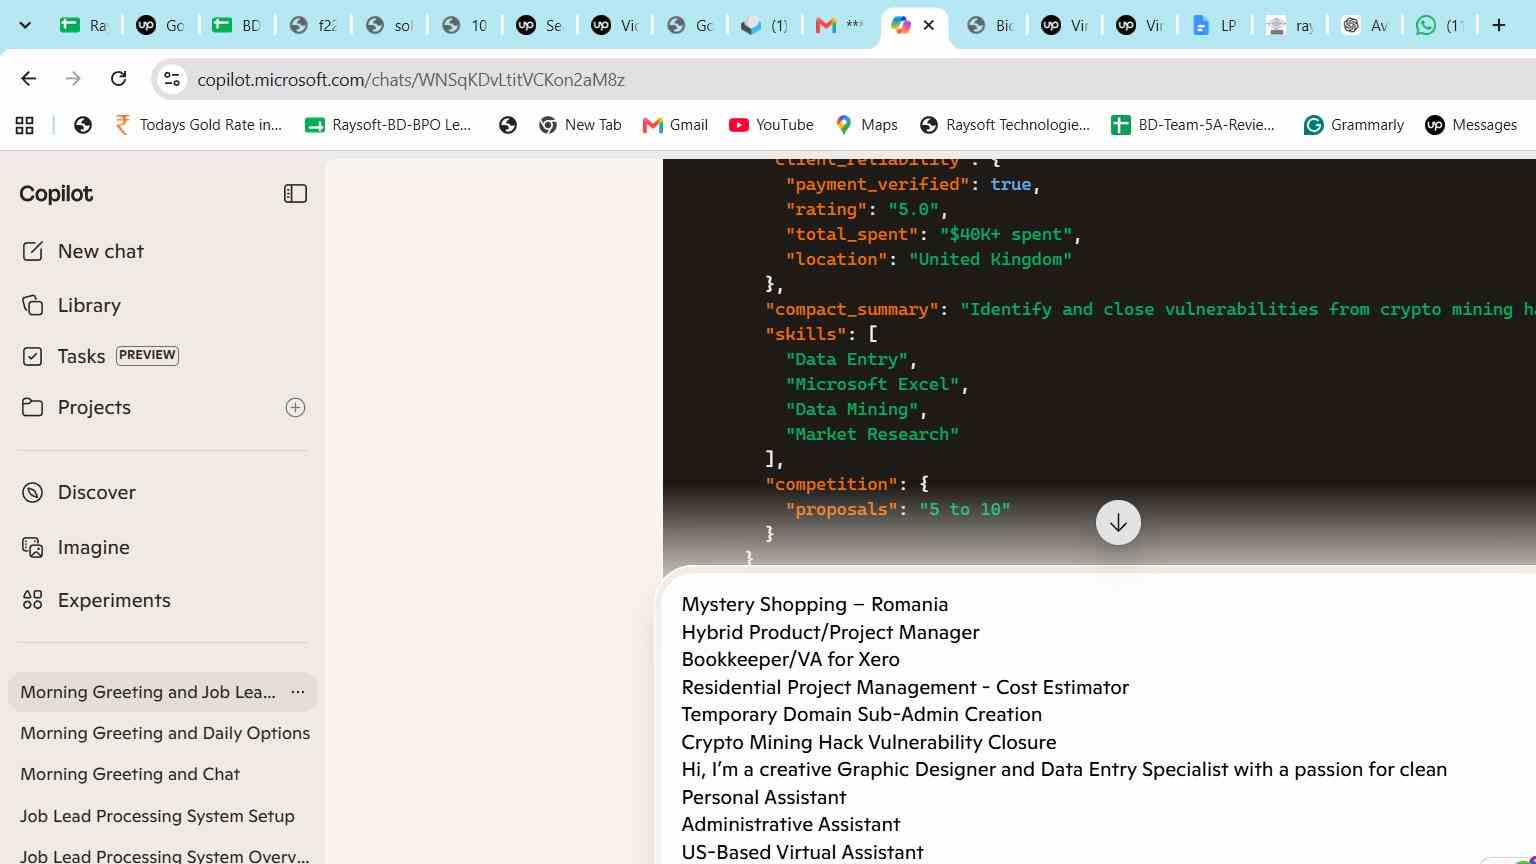Open a new browser tab
This screenshot has height=864, width=1536.
click(x=1498, y=25)
